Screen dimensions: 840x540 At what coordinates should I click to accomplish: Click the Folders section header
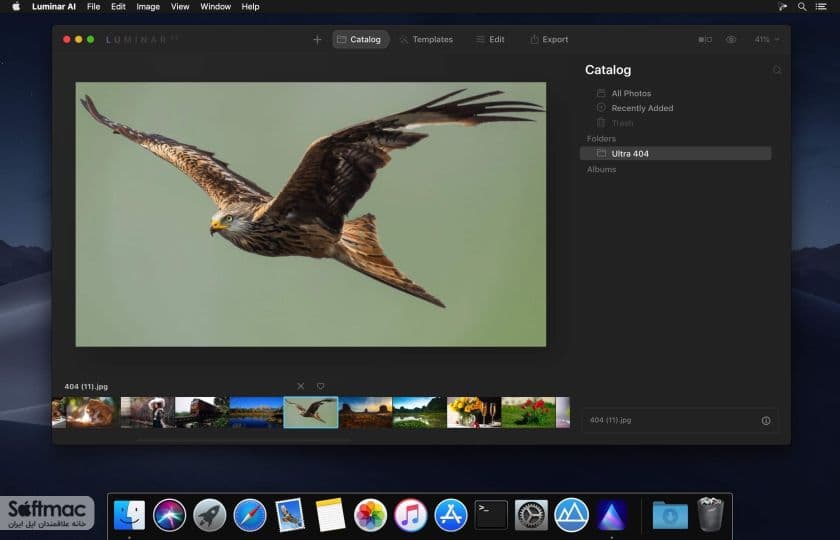[x=601, y=139]
